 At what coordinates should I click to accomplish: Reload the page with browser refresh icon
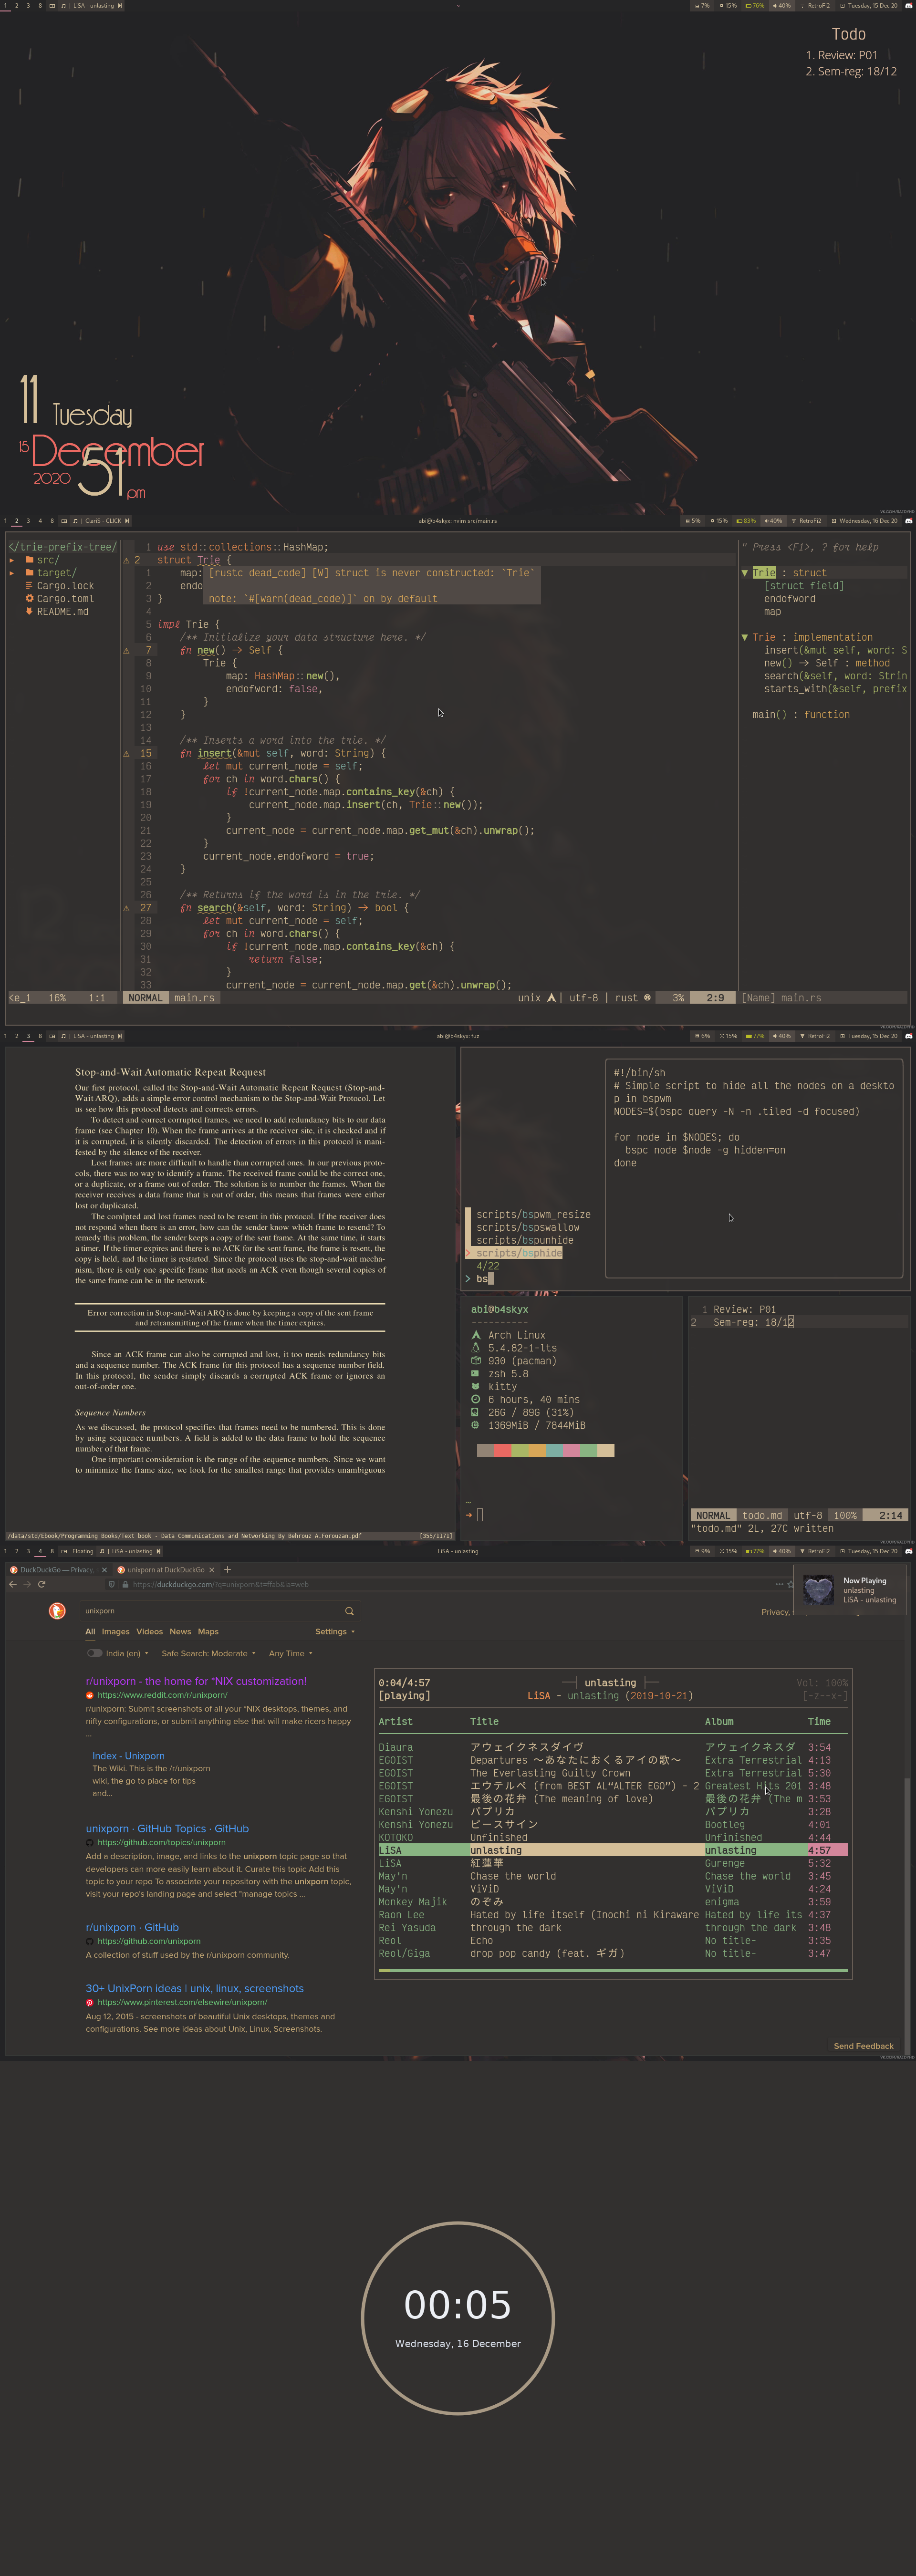coord(42,1584)
